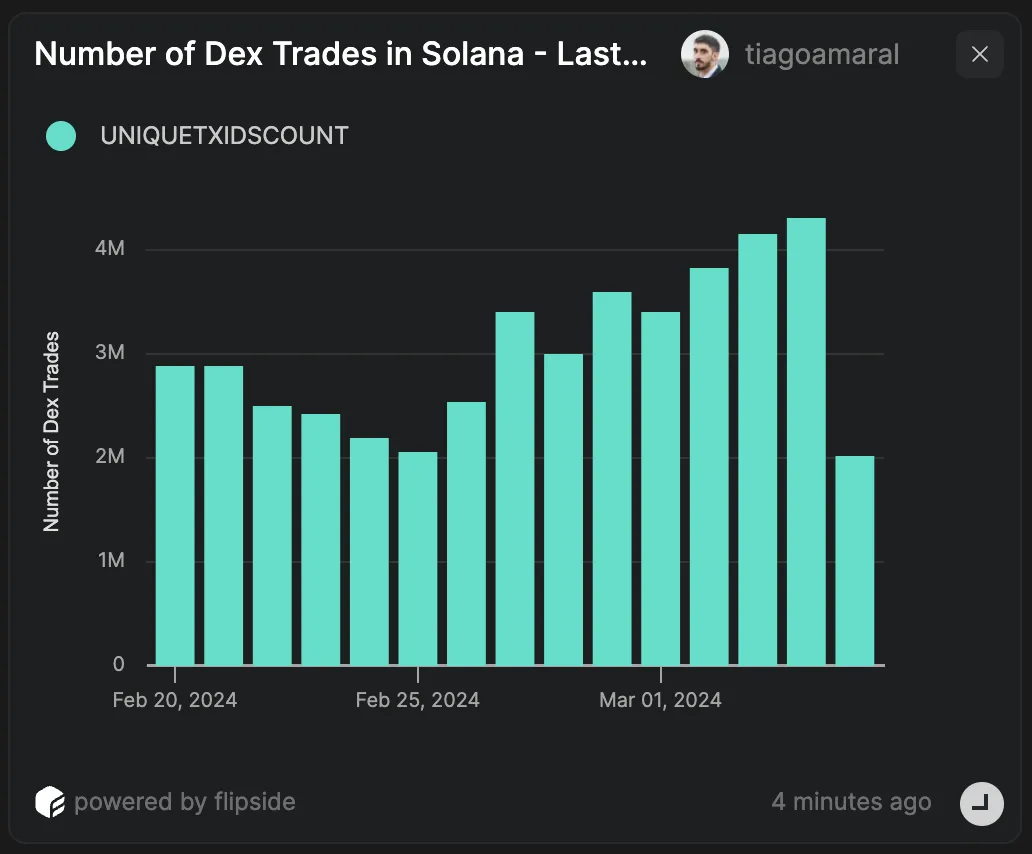Click the tallest bar above 4M
The width and height of the screenshot is (1032, 854).
coord(806,441)
